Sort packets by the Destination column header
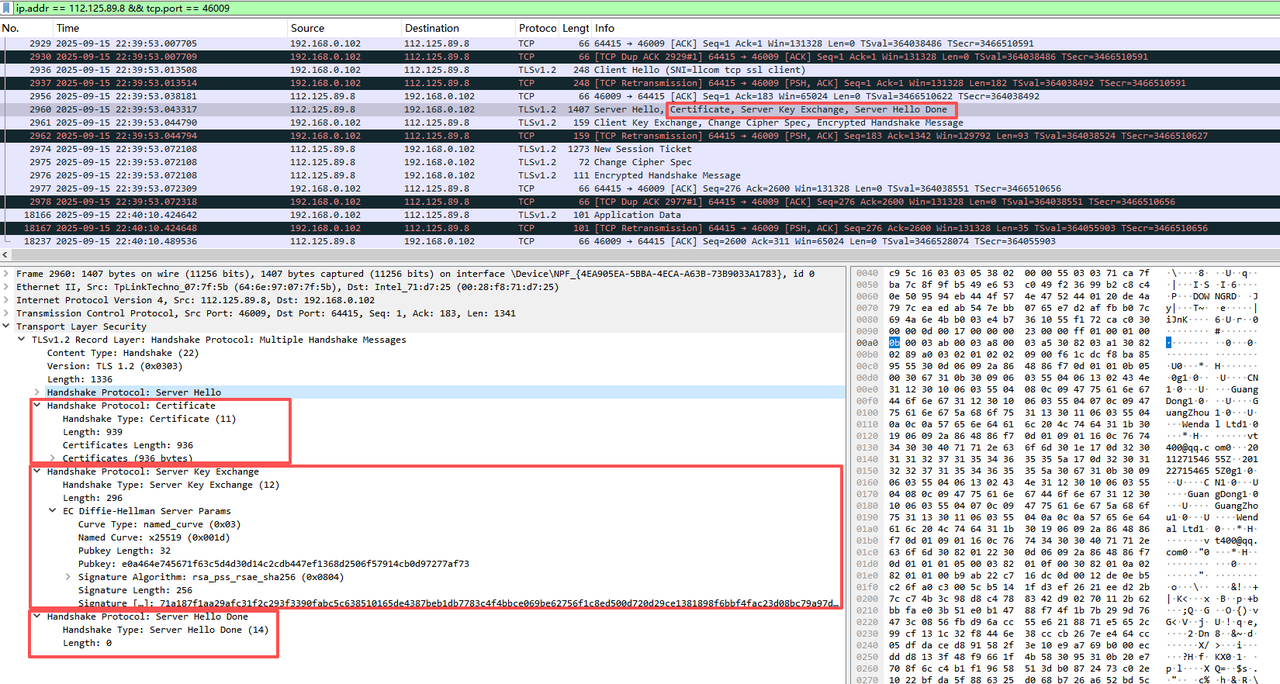This screenshot has width=1280, height=684. coord(459,28)
